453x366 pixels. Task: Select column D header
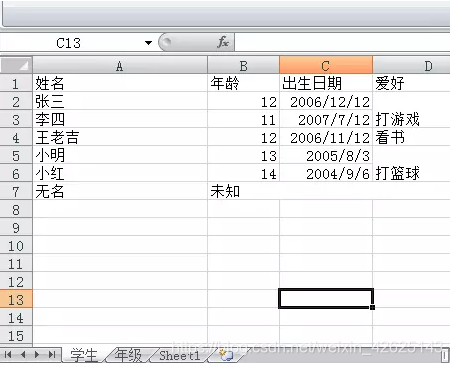point(412,66)
